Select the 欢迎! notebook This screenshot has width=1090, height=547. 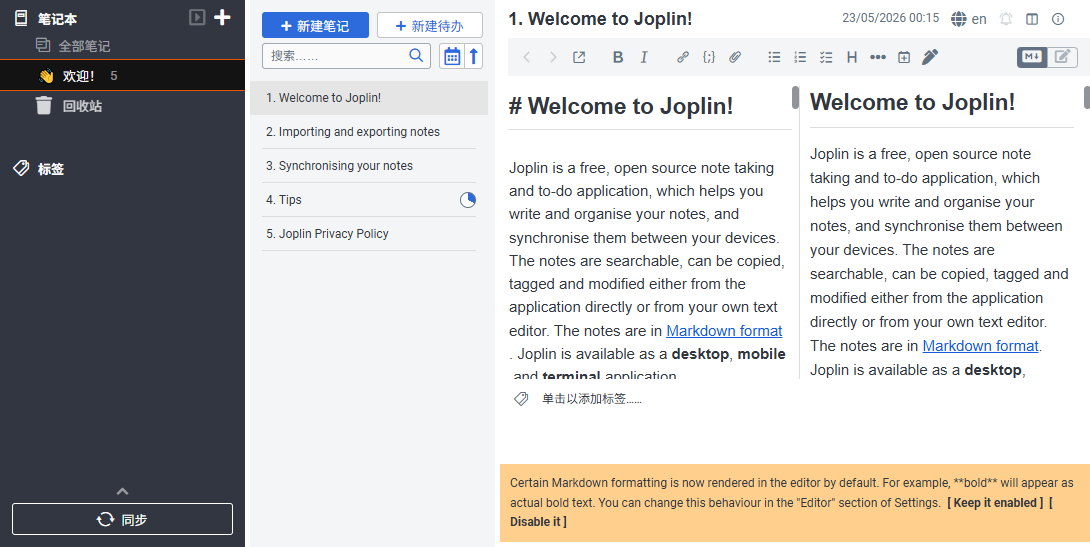pyautogui.click(x=122, y=76)
